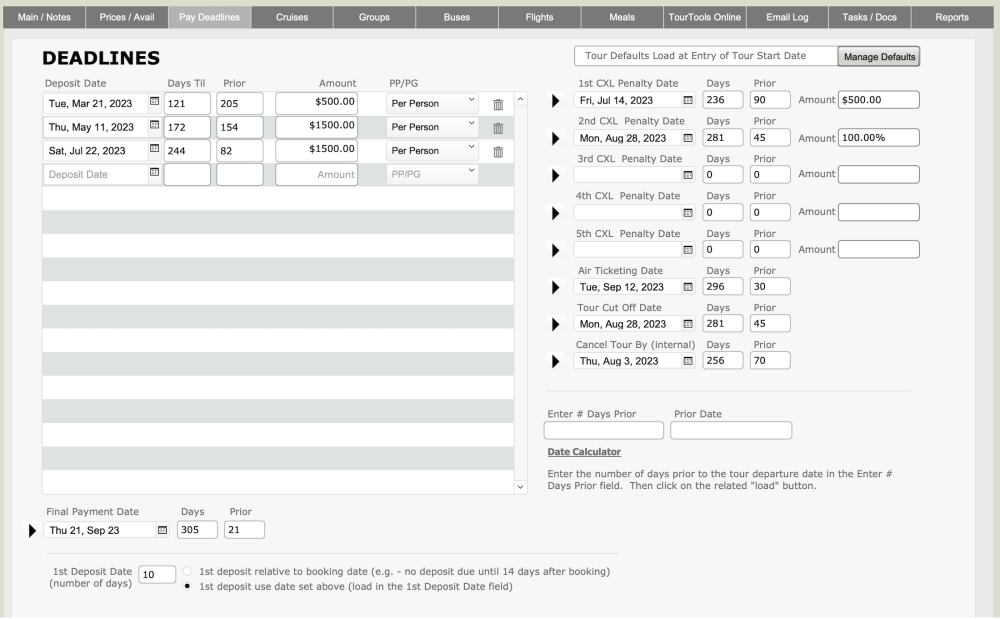Click load arrow for Final Payment Date
This screenshot has width=1000, height=619.
(x=33, y=530)
